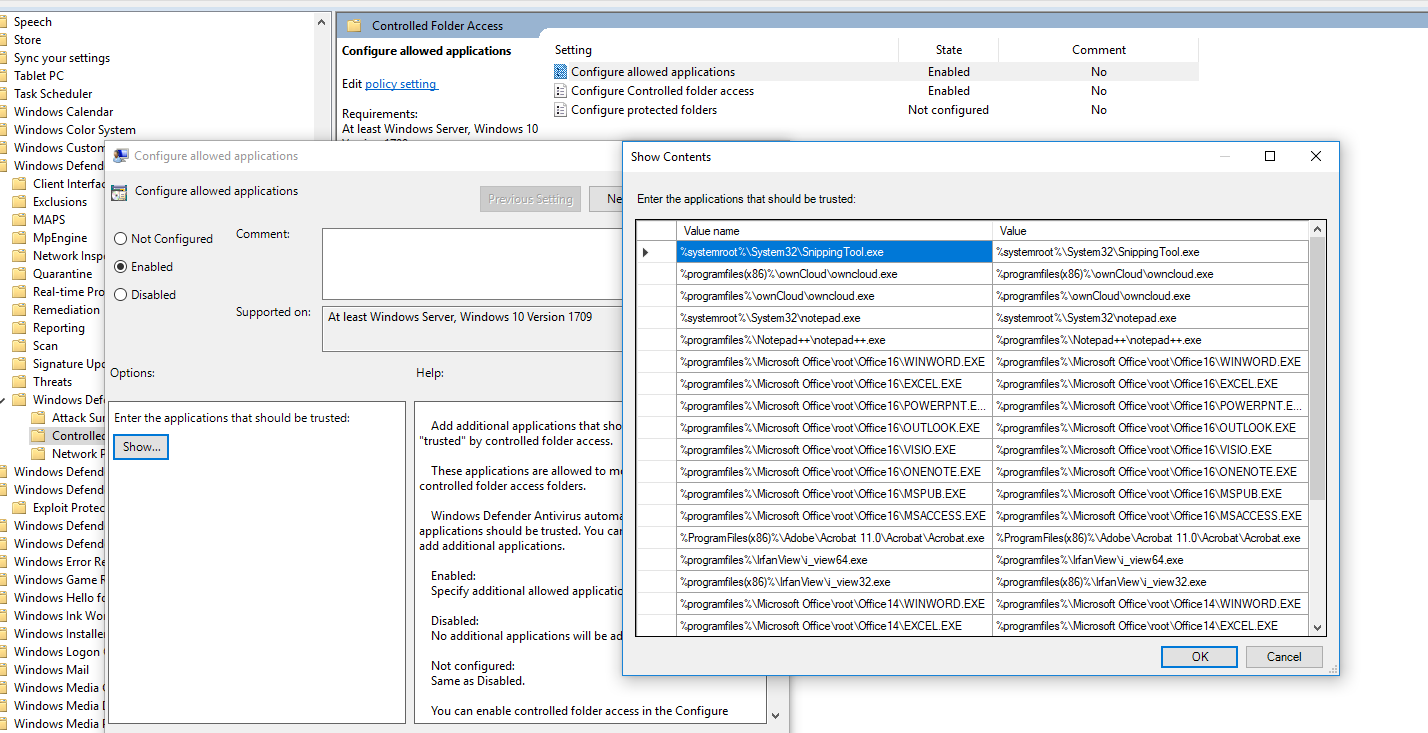This screenshot has height=733, width=1428.
Task: Choose the Enabled radio button
Action: tap(121, 267)
